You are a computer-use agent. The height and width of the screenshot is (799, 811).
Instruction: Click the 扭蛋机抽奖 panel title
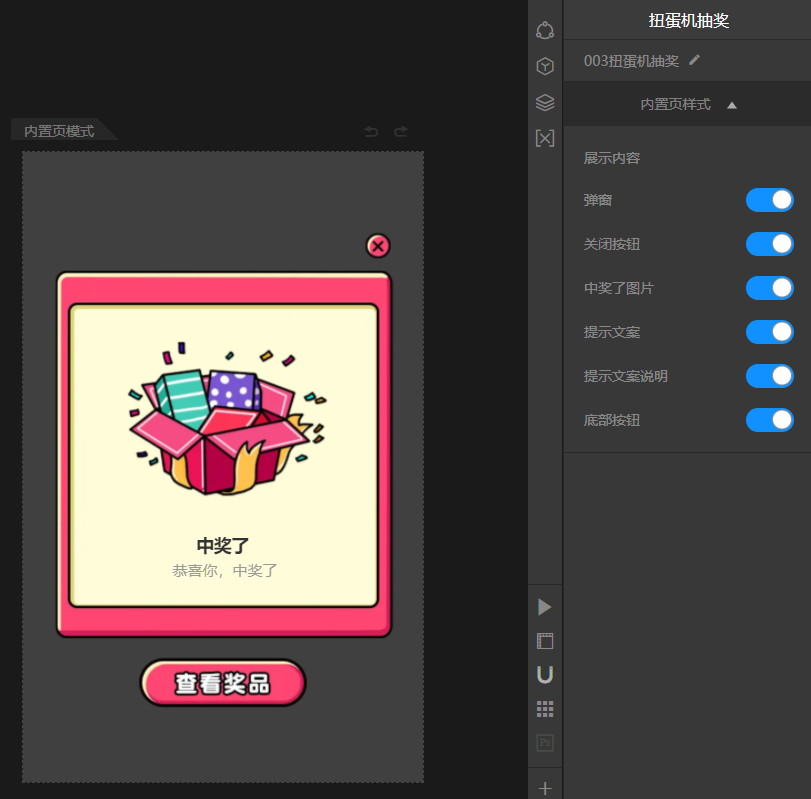(688, 21)
